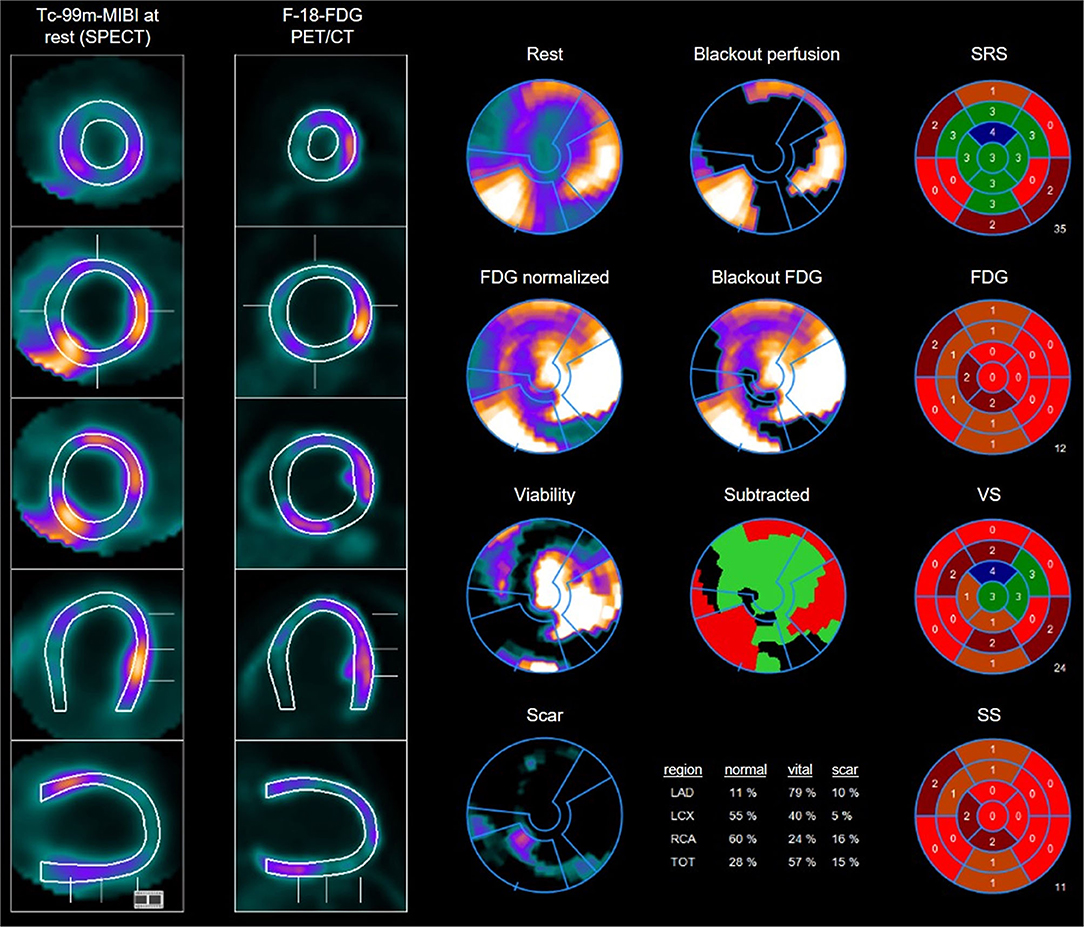Click the 'Subtracted' title
The height and width of the screenshot is (927, 1084).
(767, 495)
